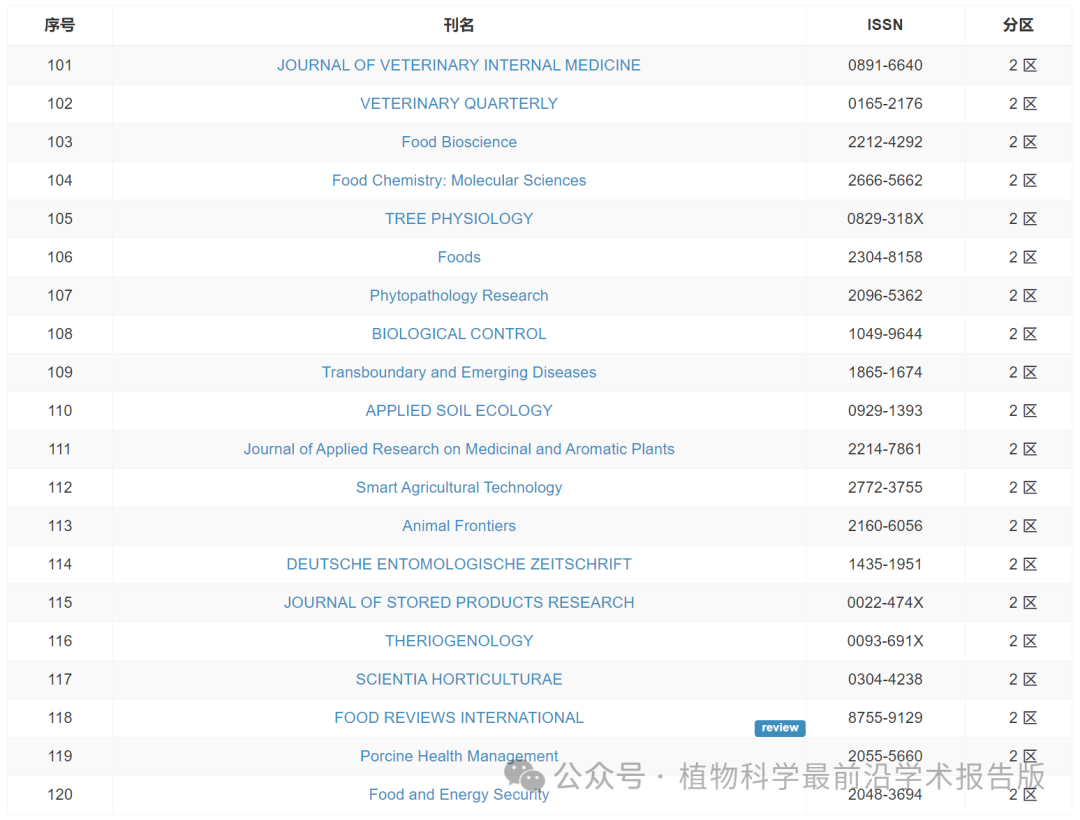
Task: Open JOURNAL OF STORED PRODUCTS RESEARCH
Action: (x=459, y=602)
